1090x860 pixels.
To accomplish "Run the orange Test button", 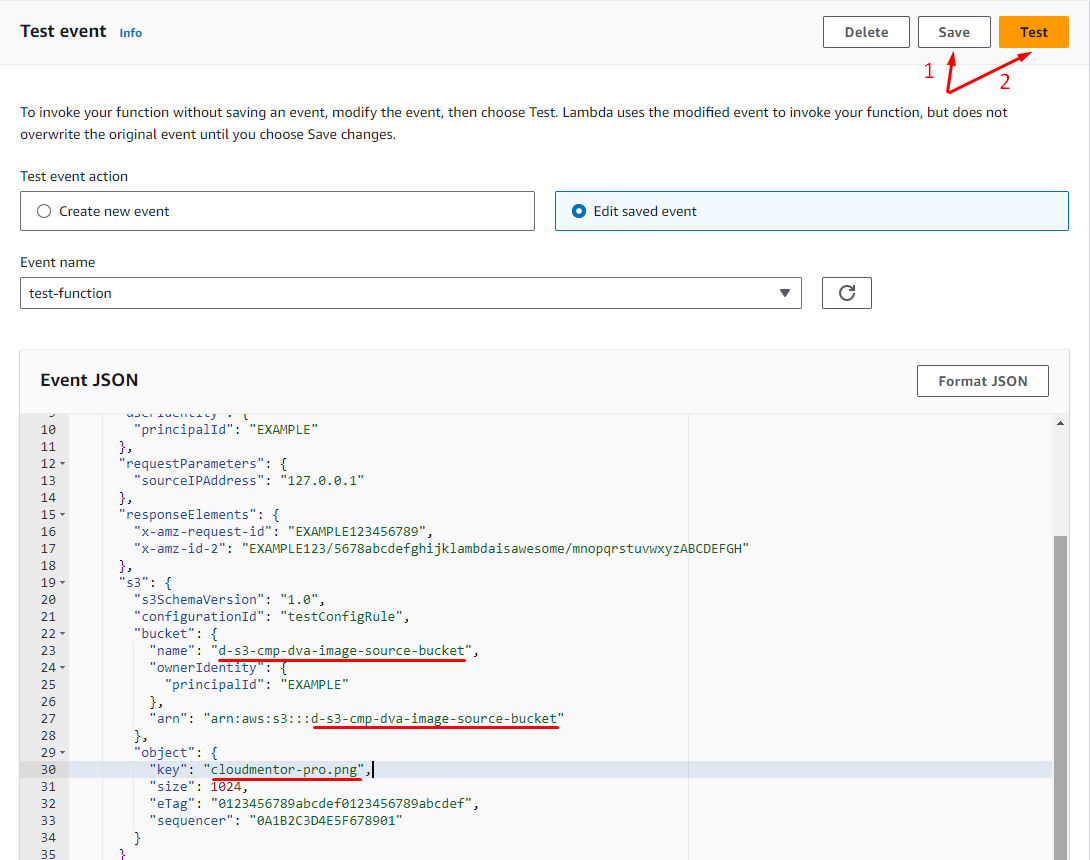I will click(x=1033, y=32).
